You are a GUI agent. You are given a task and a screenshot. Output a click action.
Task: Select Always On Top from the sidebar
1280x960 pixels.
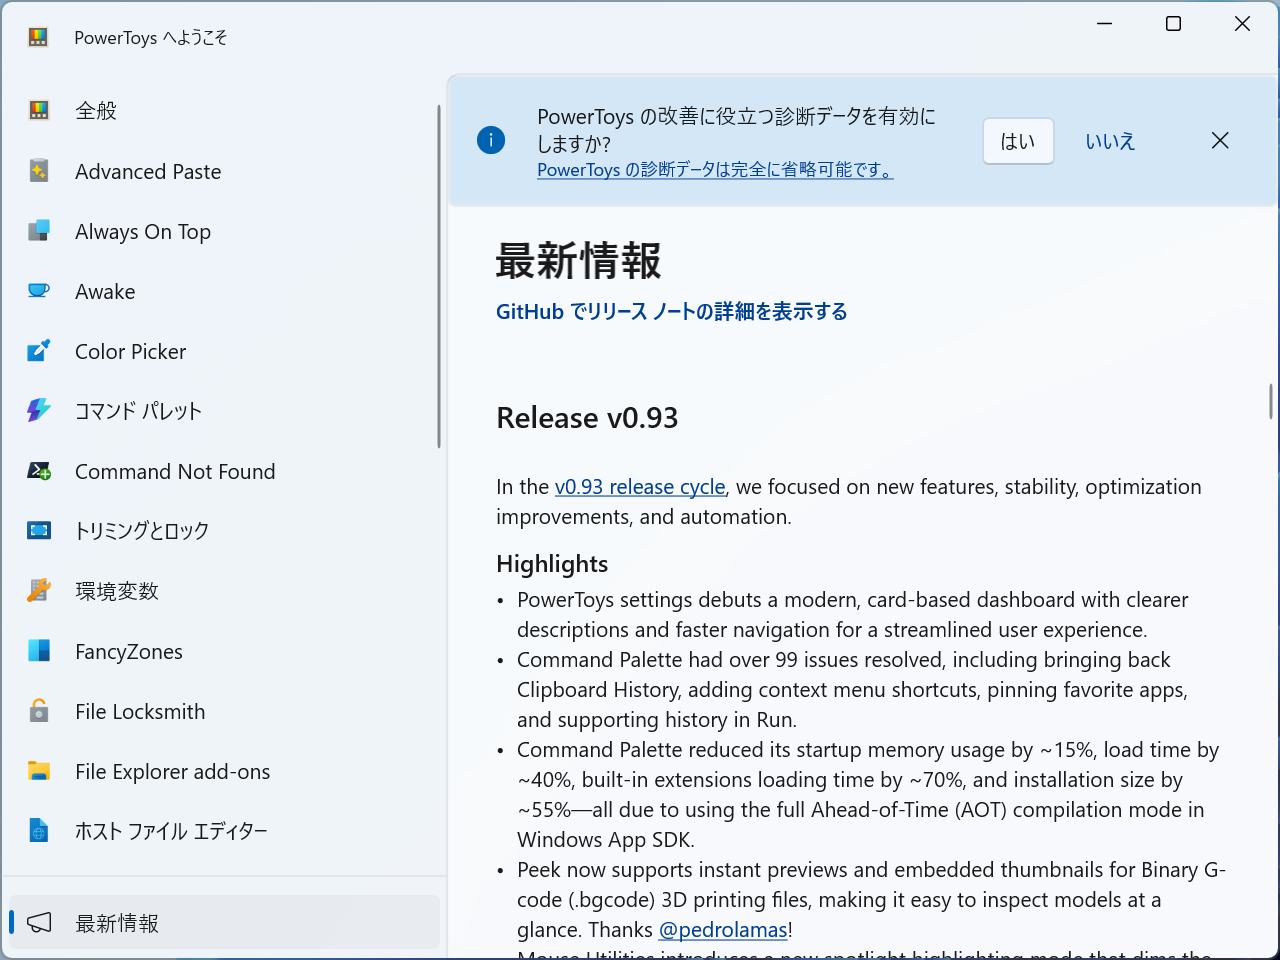click(143, 231)
